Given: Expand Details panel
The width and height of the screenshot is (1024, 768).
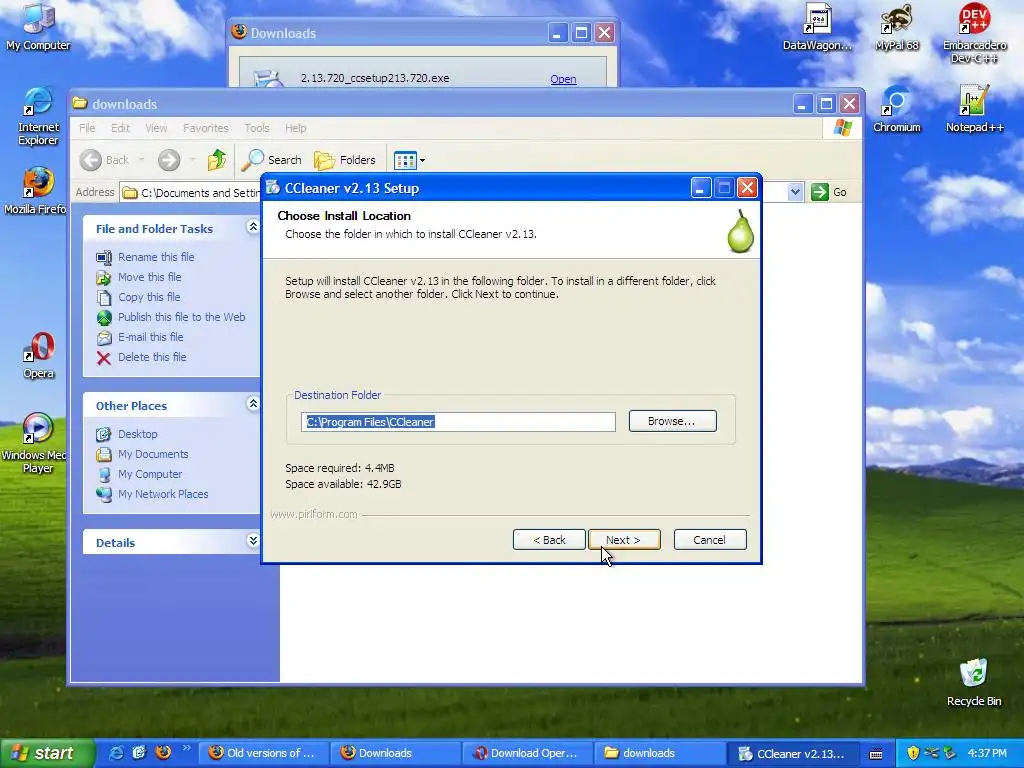Looking at the screenshot, I should [x=253, y=541].
